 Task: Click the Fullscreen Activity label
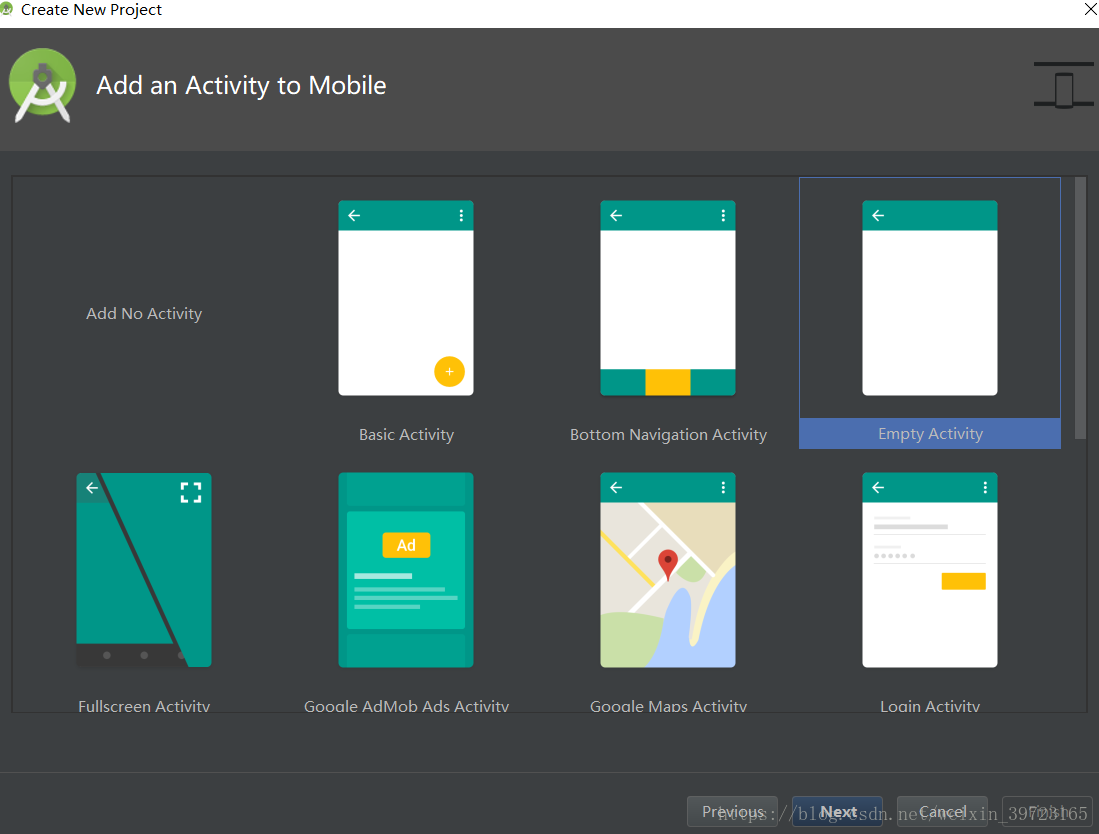pos(144,705)
